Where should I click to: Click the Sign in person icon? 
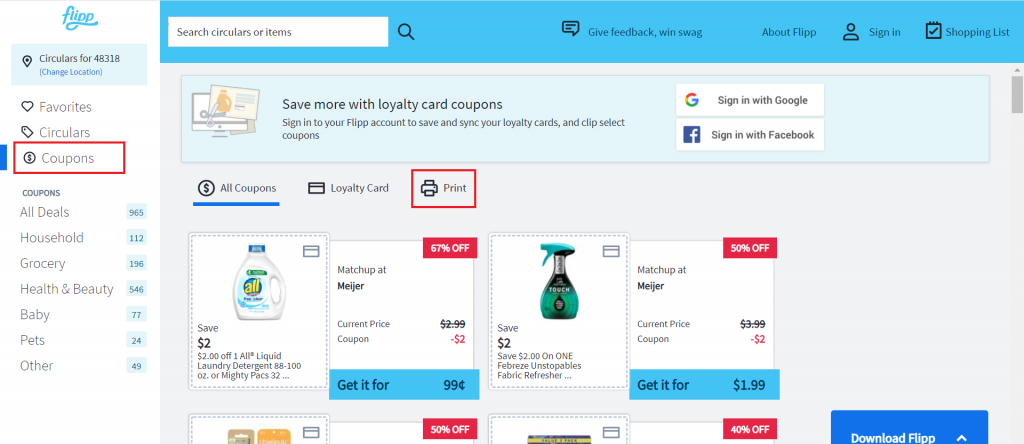[851, 32]
